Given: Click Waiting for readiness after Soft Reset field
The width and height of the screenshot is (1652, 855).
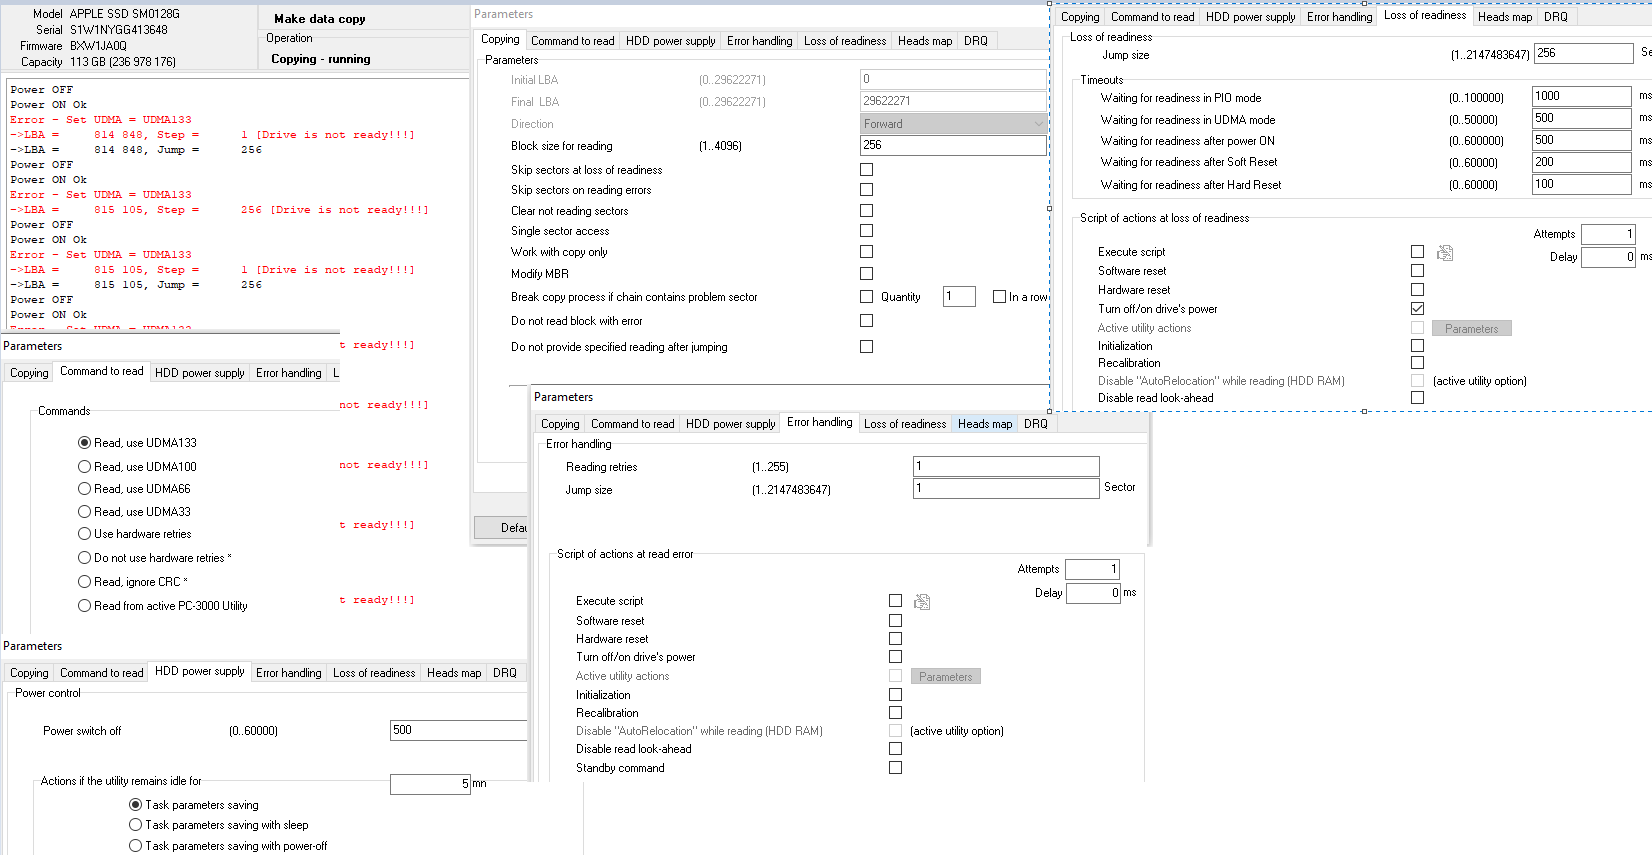Looking at the screenshot, I should [1582, 162].
